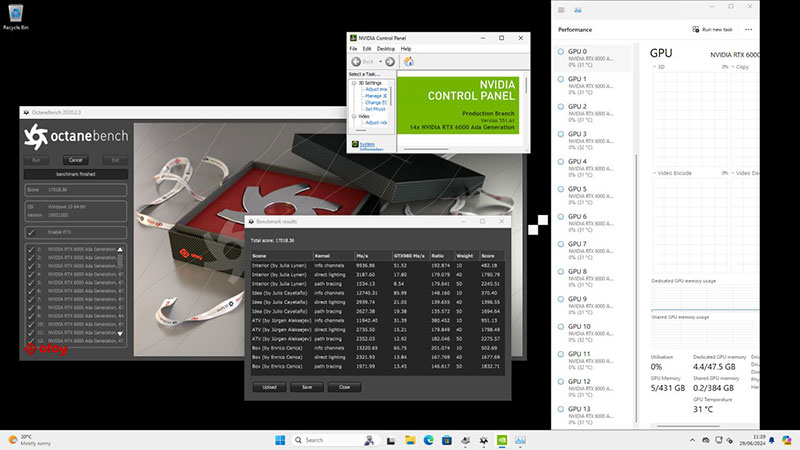Open the Desktop menu in NVIDIA Control Panel
800x450 pixels.
tap(387, 48)
